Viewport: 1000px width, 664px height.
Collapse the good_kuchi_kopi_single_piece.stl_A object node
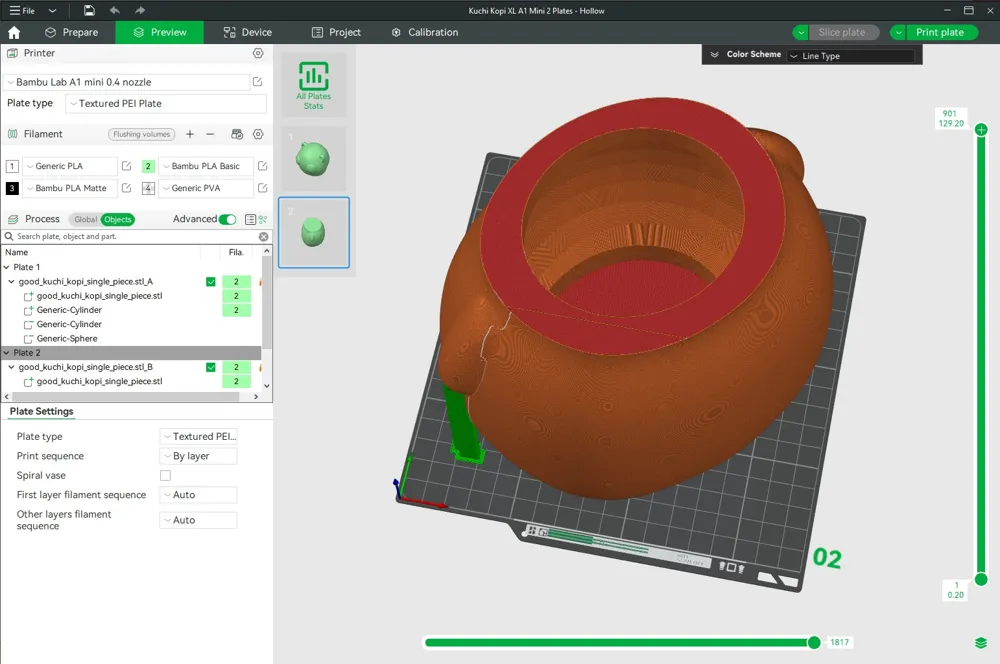pyautogui.click(x=11, y=281)
